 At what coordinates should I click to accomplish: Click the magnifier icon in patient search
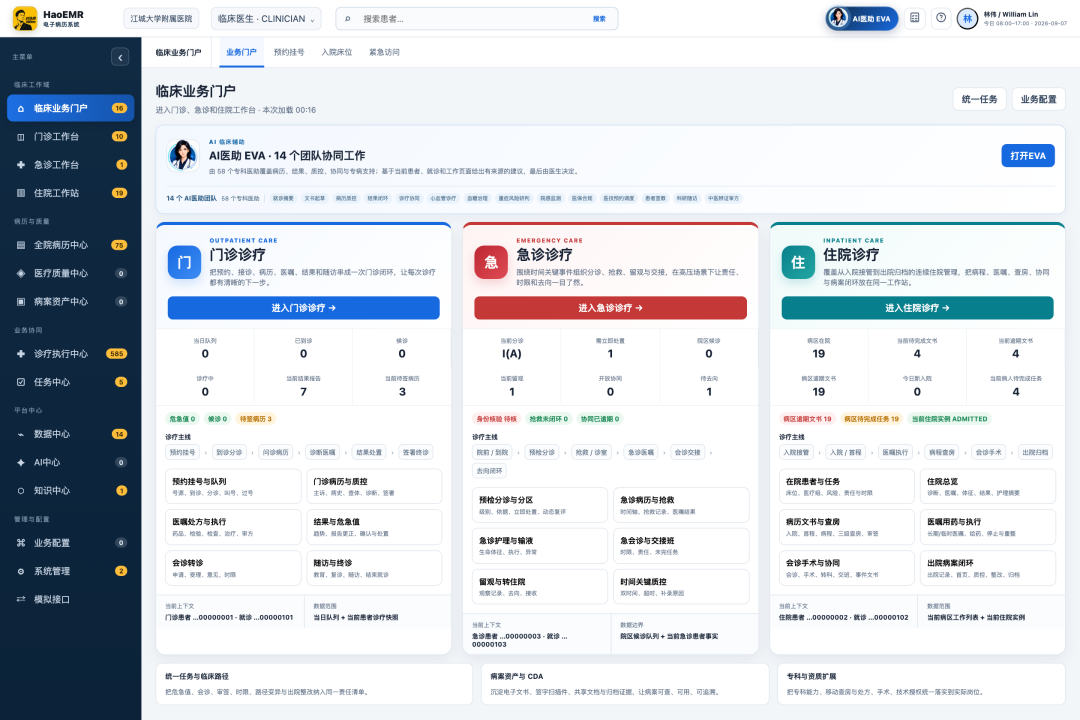pyautogui.click(x=348, y=19)
